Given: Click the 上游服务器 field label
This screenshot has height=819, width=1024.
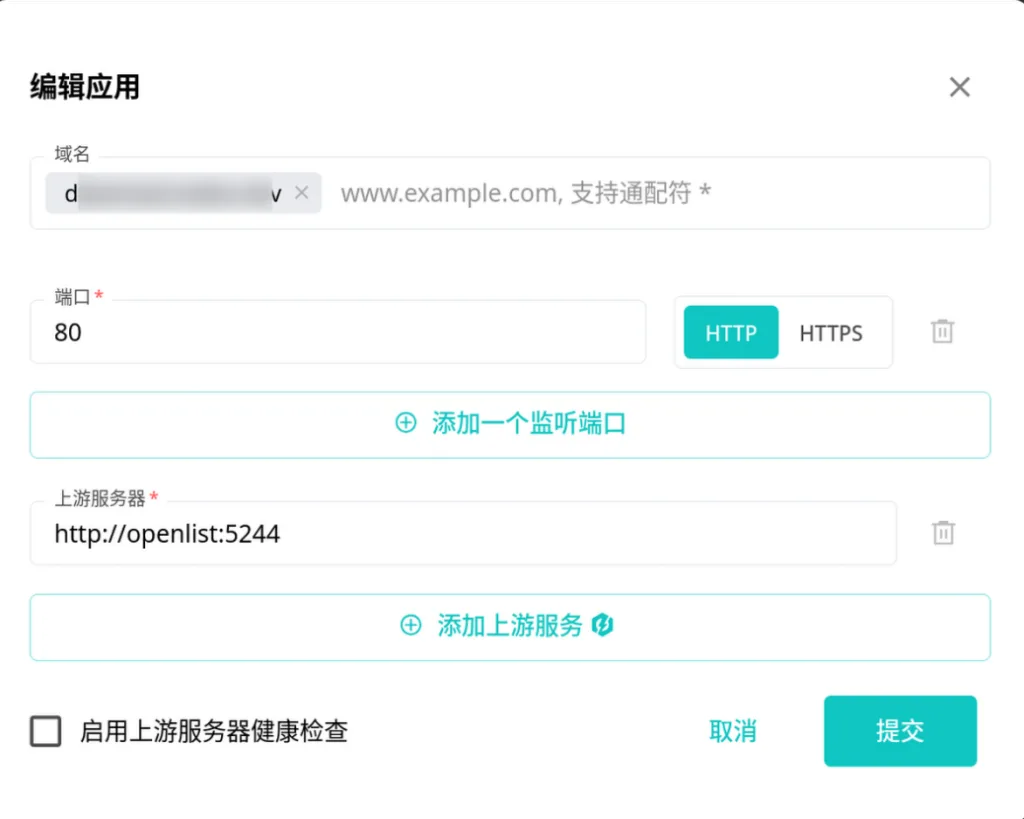Looking at the screenshot, I should point(100,497).
